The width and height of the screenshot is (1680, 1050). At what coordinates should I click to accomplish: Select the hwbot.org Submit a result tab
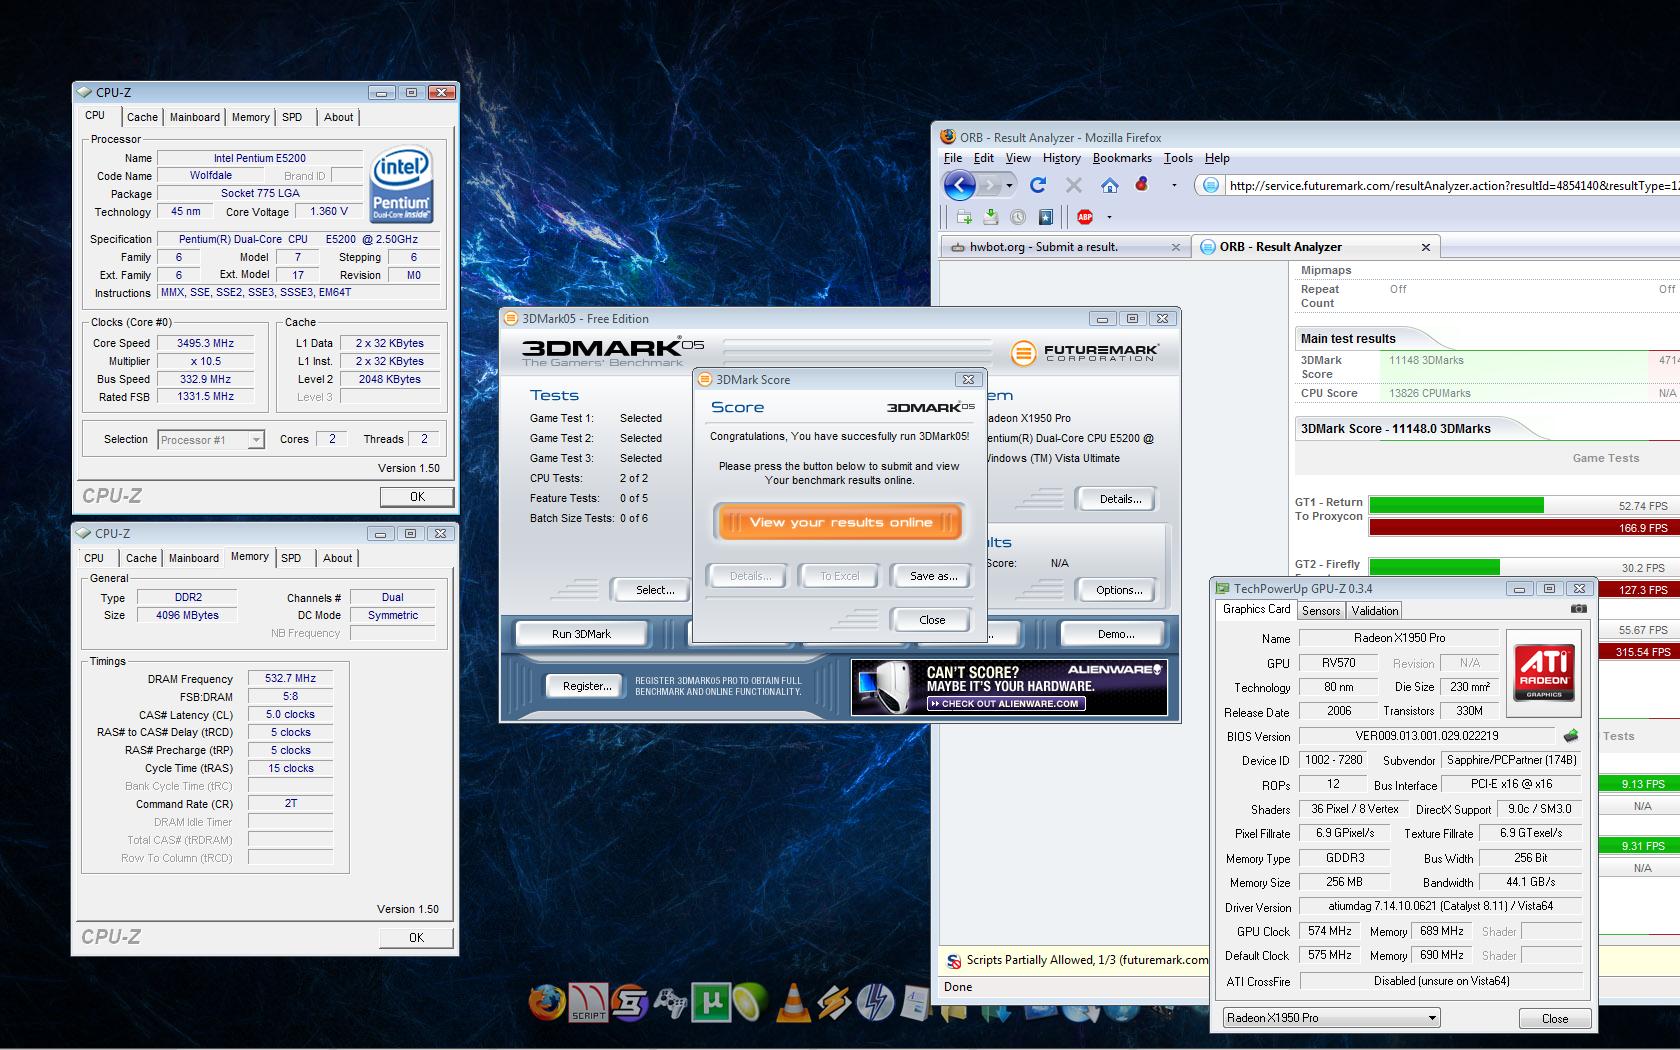point(1064,247)
